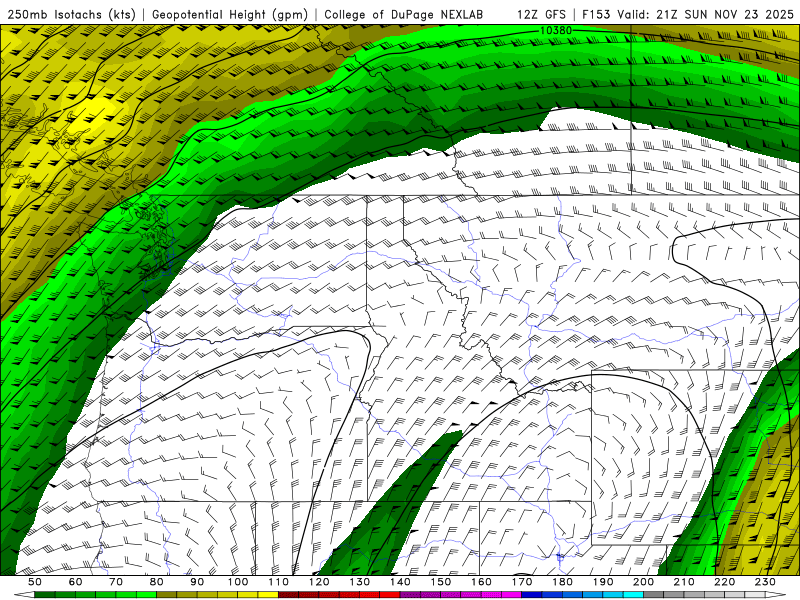Viewport: 800px width, 600px height.
Task: Click the legend value 100
Action: [x=238, y=582]
